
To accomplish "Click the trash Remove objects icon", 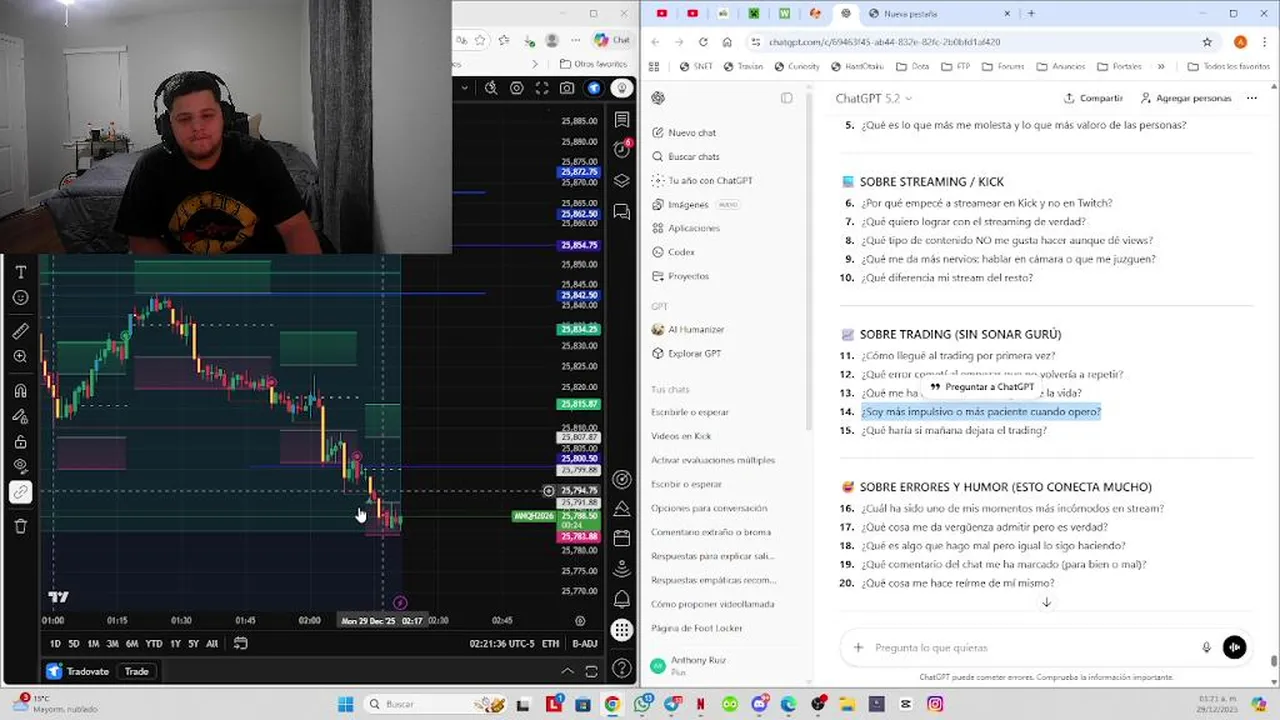I will pyautogui.click(x=20, y=526).
